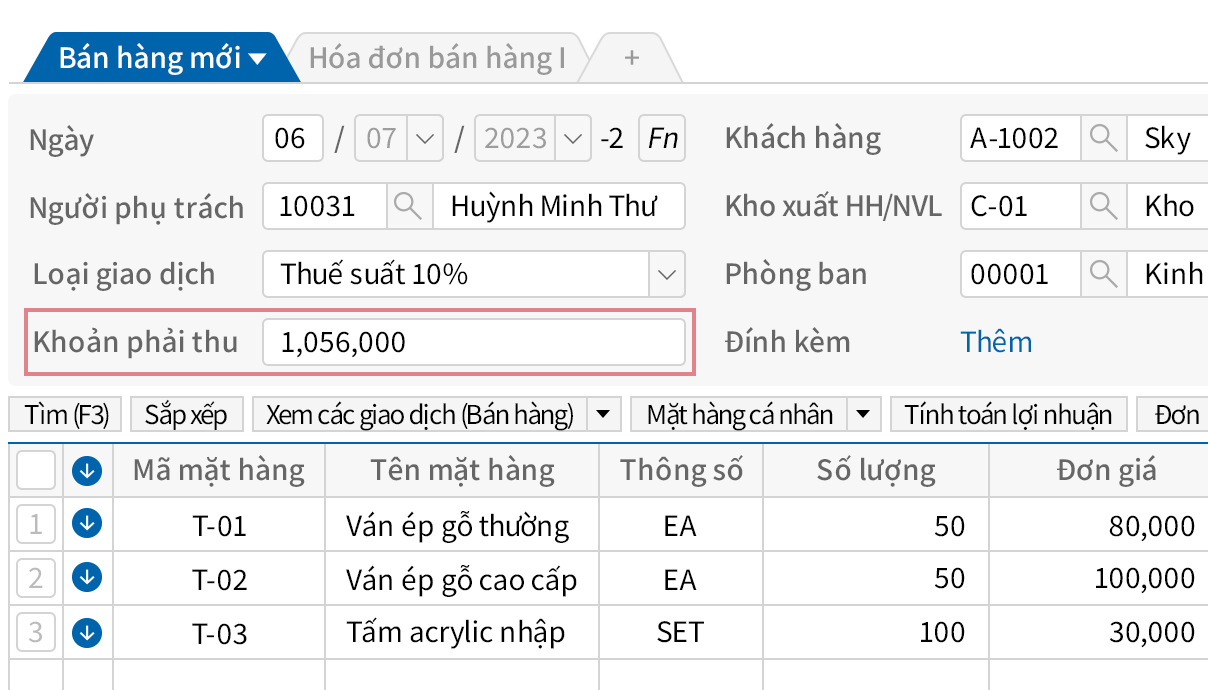Click blue arrow icon on row T-02
Viewport: 1210px width, 690px height.
pyautogui.click(x=86, y=578)
